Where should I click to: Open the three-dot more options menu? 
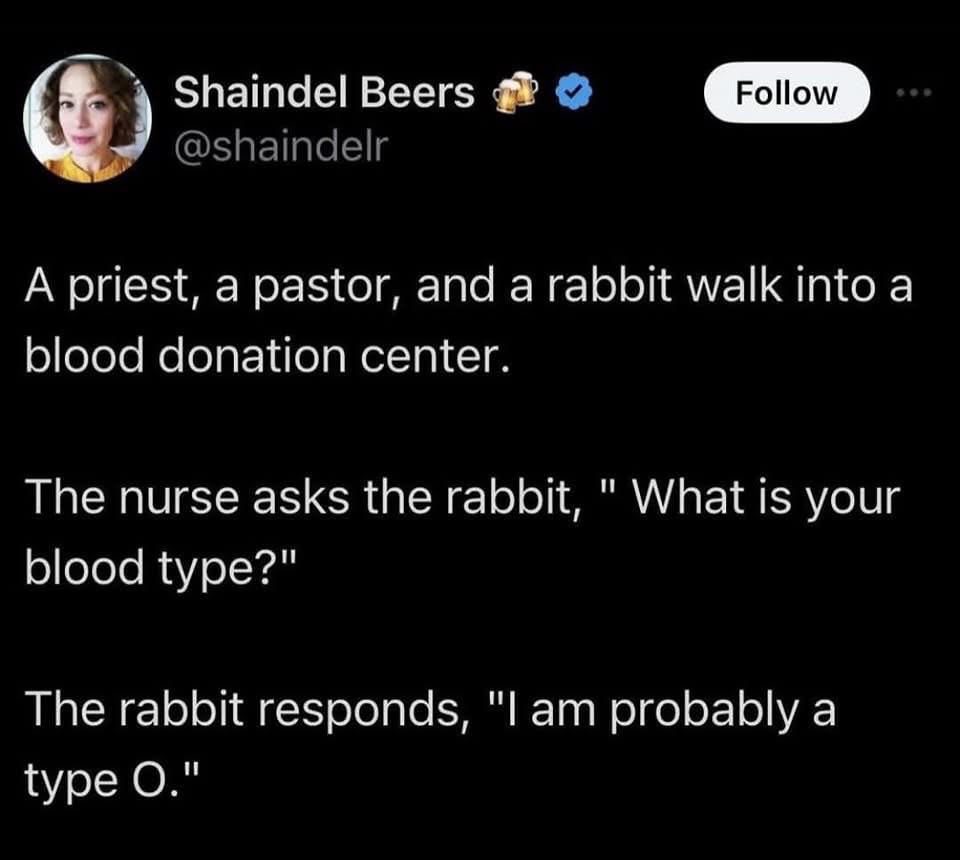[x=913, y=93]
